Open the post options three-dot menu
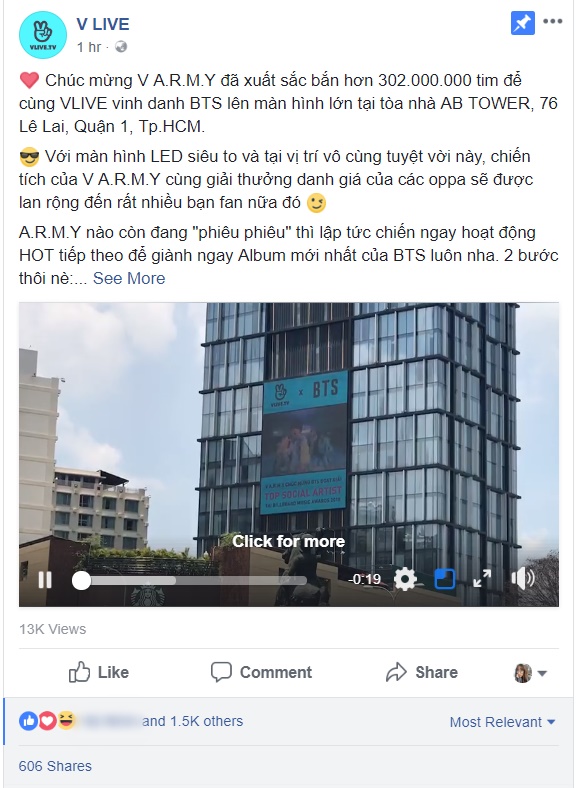Screen dimensions: 584x788 pyautogui.click(x=553, y=21)
